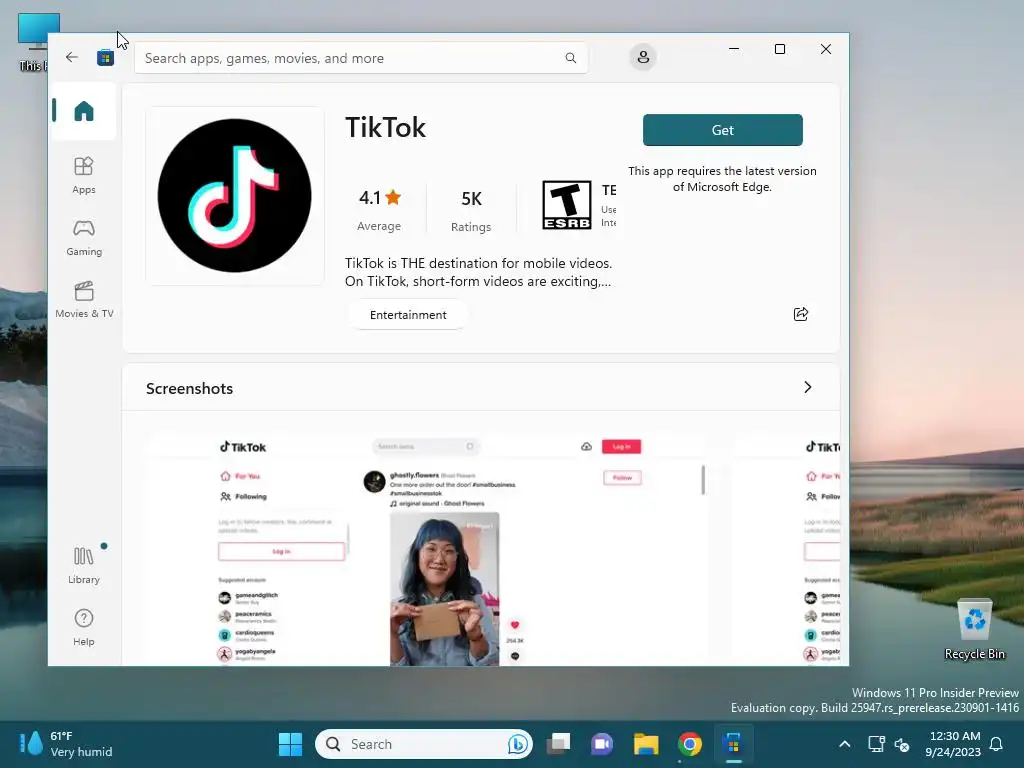Image resolution: width=1024 pixels, height=768 pixels.
Task: Open the Apps section
Action: tap(84, 175)
